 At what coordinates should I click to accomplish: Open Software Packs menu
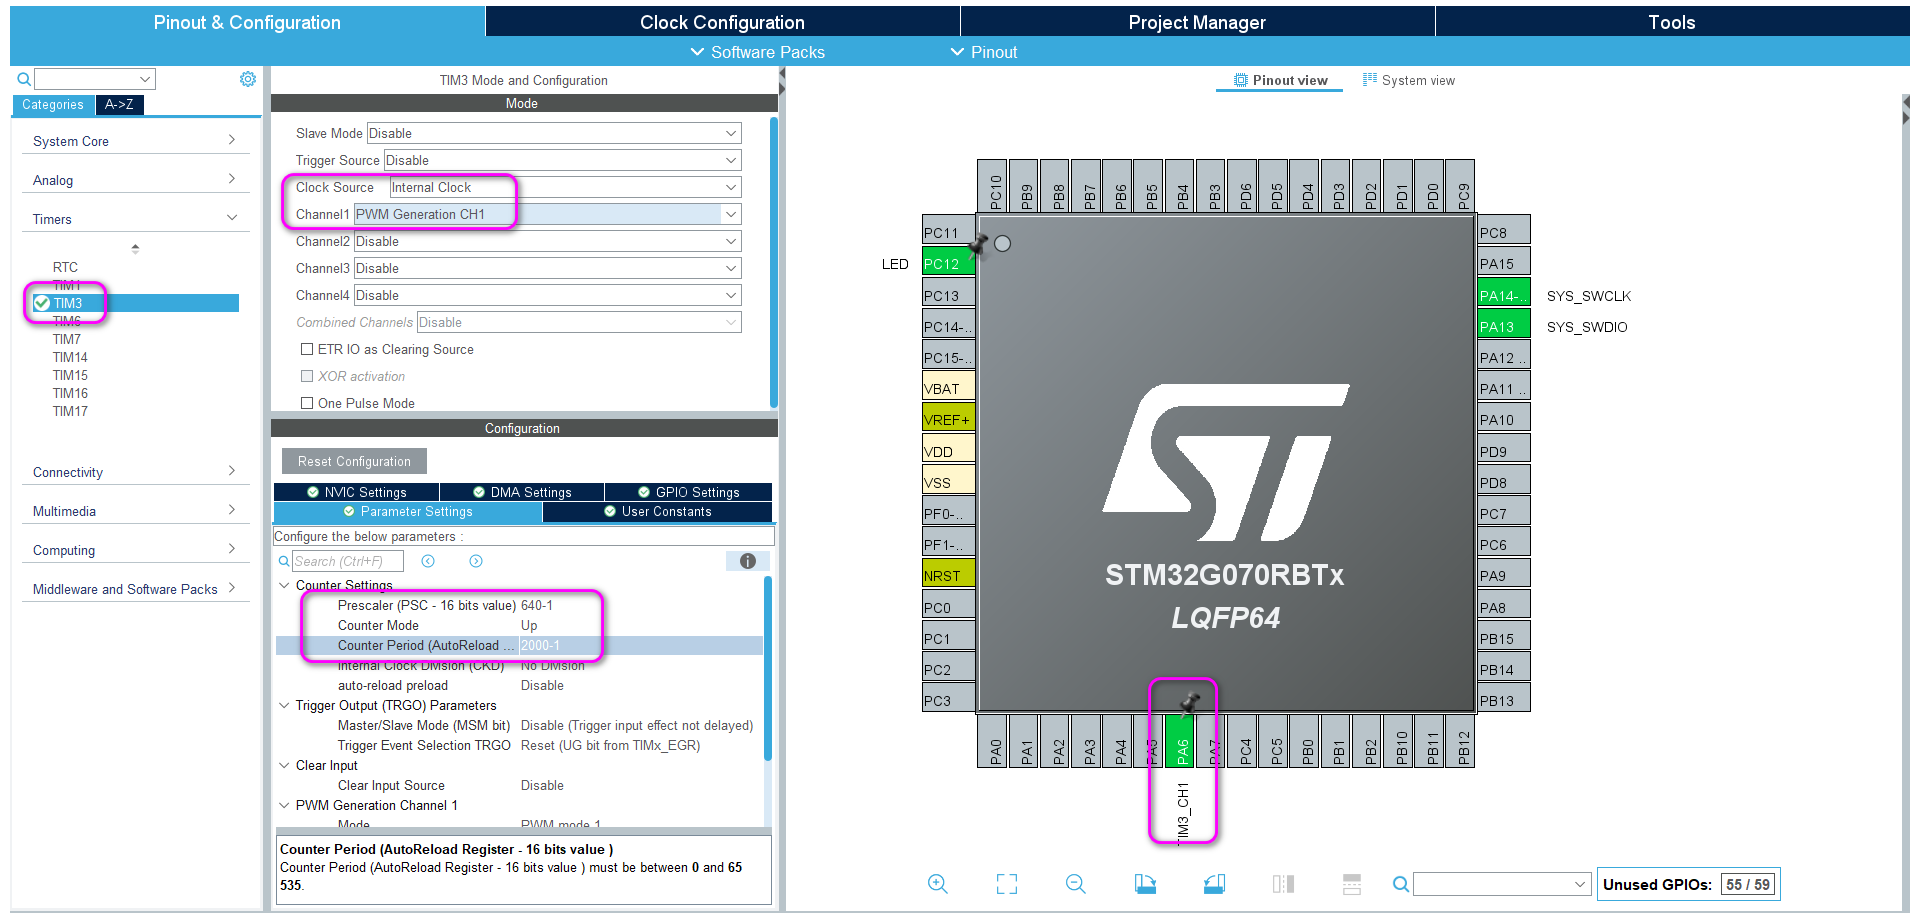758,52
